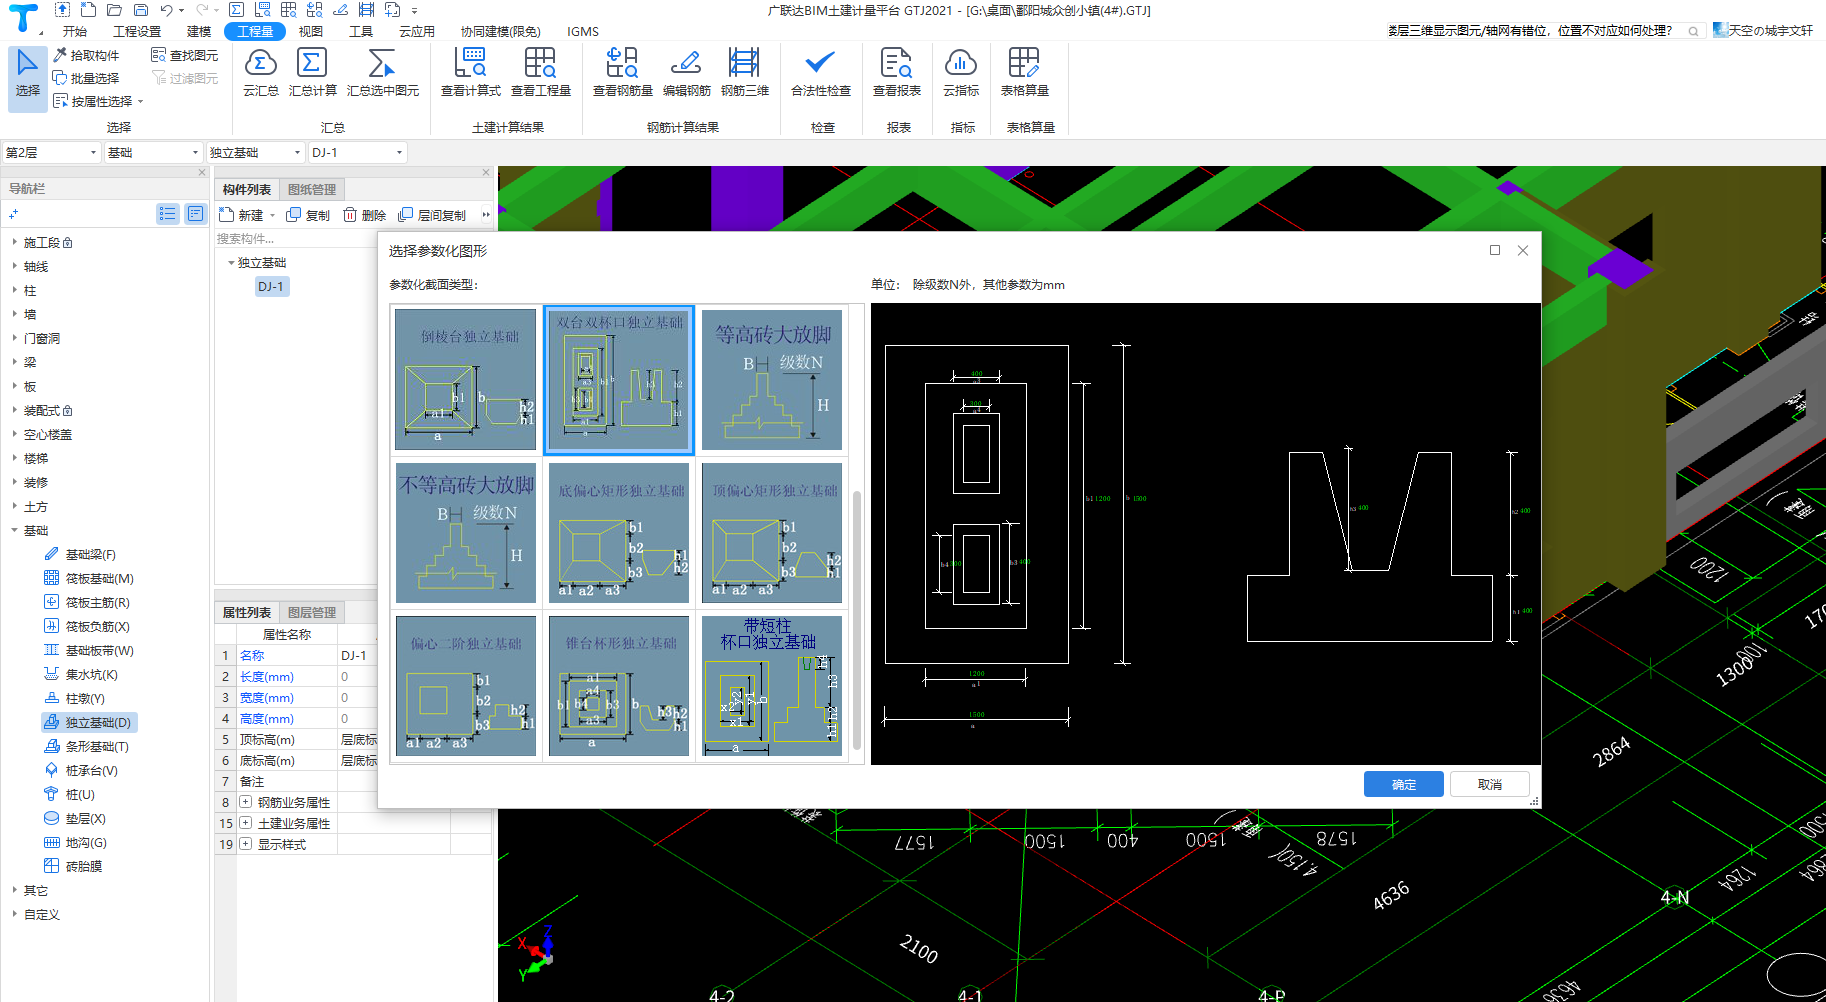This screenshot has width=1826, height=1002.
Task: Open 查看计算式 tool
Action: coord(470,72)
